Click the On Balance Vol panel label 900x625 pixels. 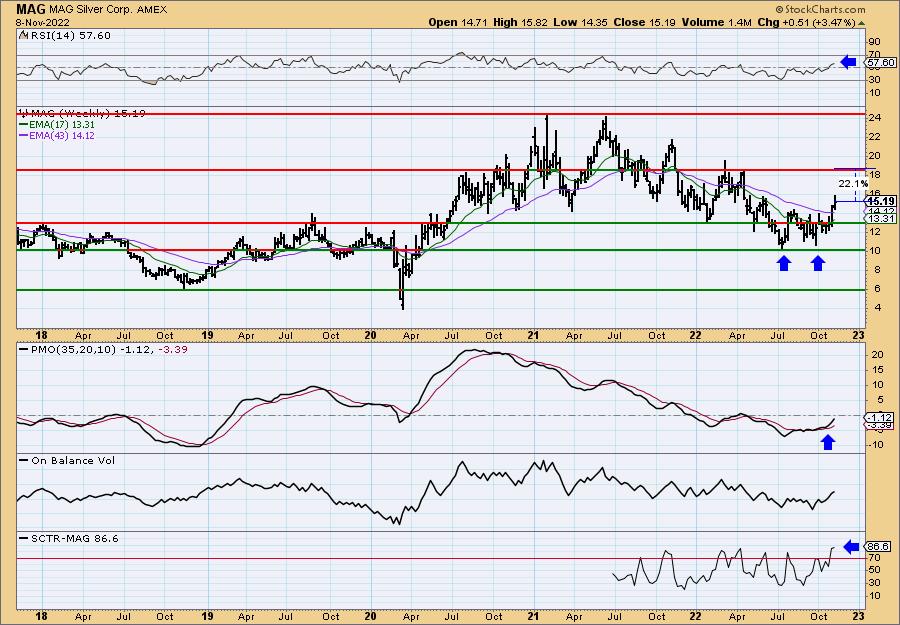73,461
